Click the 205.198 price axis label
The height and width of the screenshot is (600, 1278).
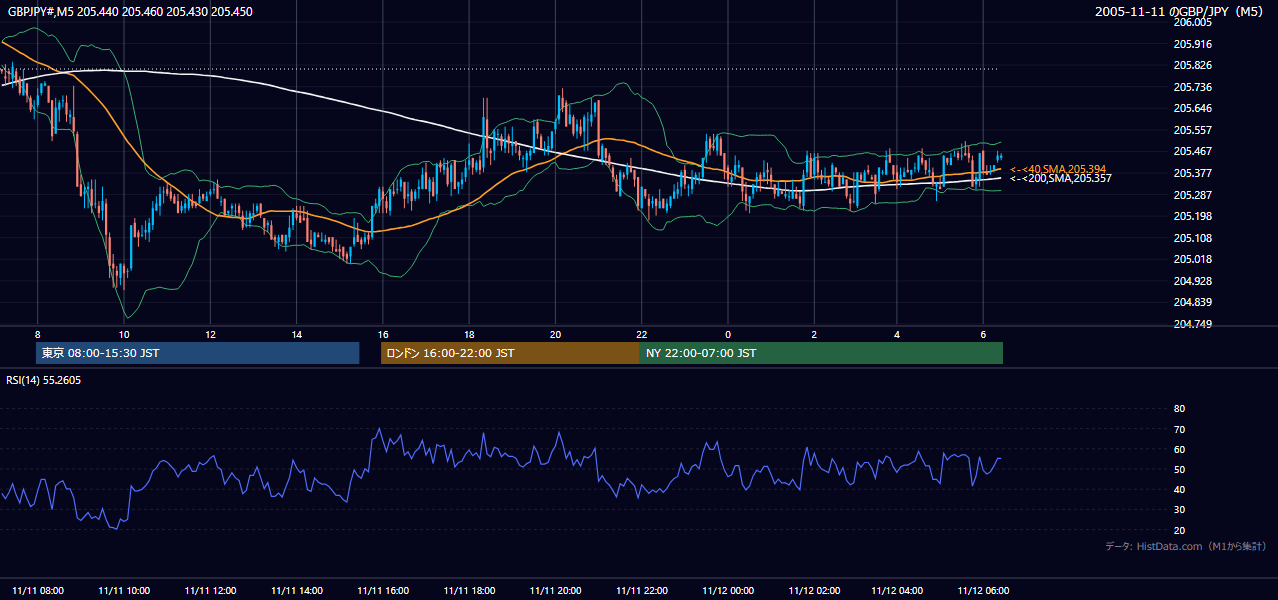[1192, 216]
